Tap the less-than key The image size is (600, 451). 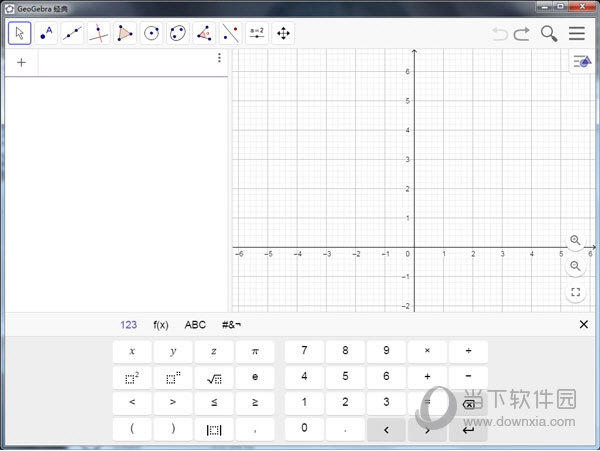(x=132, y=403)
